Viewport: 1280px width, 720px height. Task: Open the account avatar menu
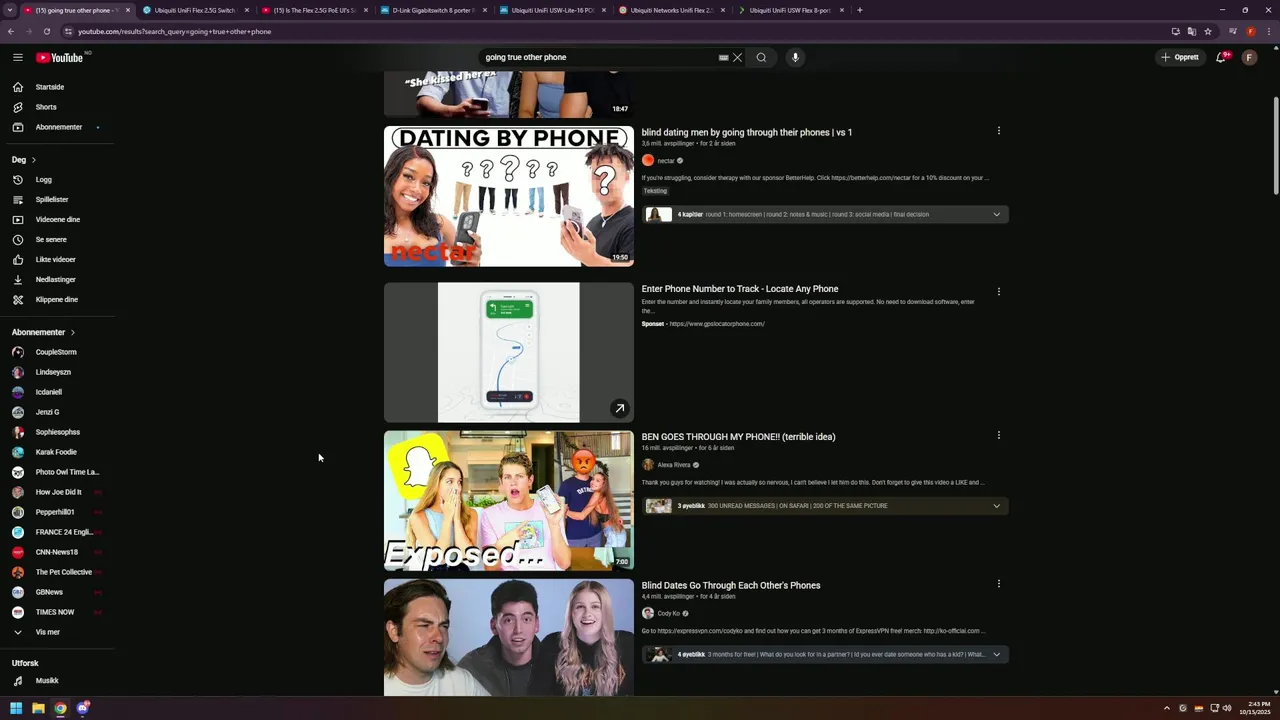pyautogui.click(x=1249, y=57)
